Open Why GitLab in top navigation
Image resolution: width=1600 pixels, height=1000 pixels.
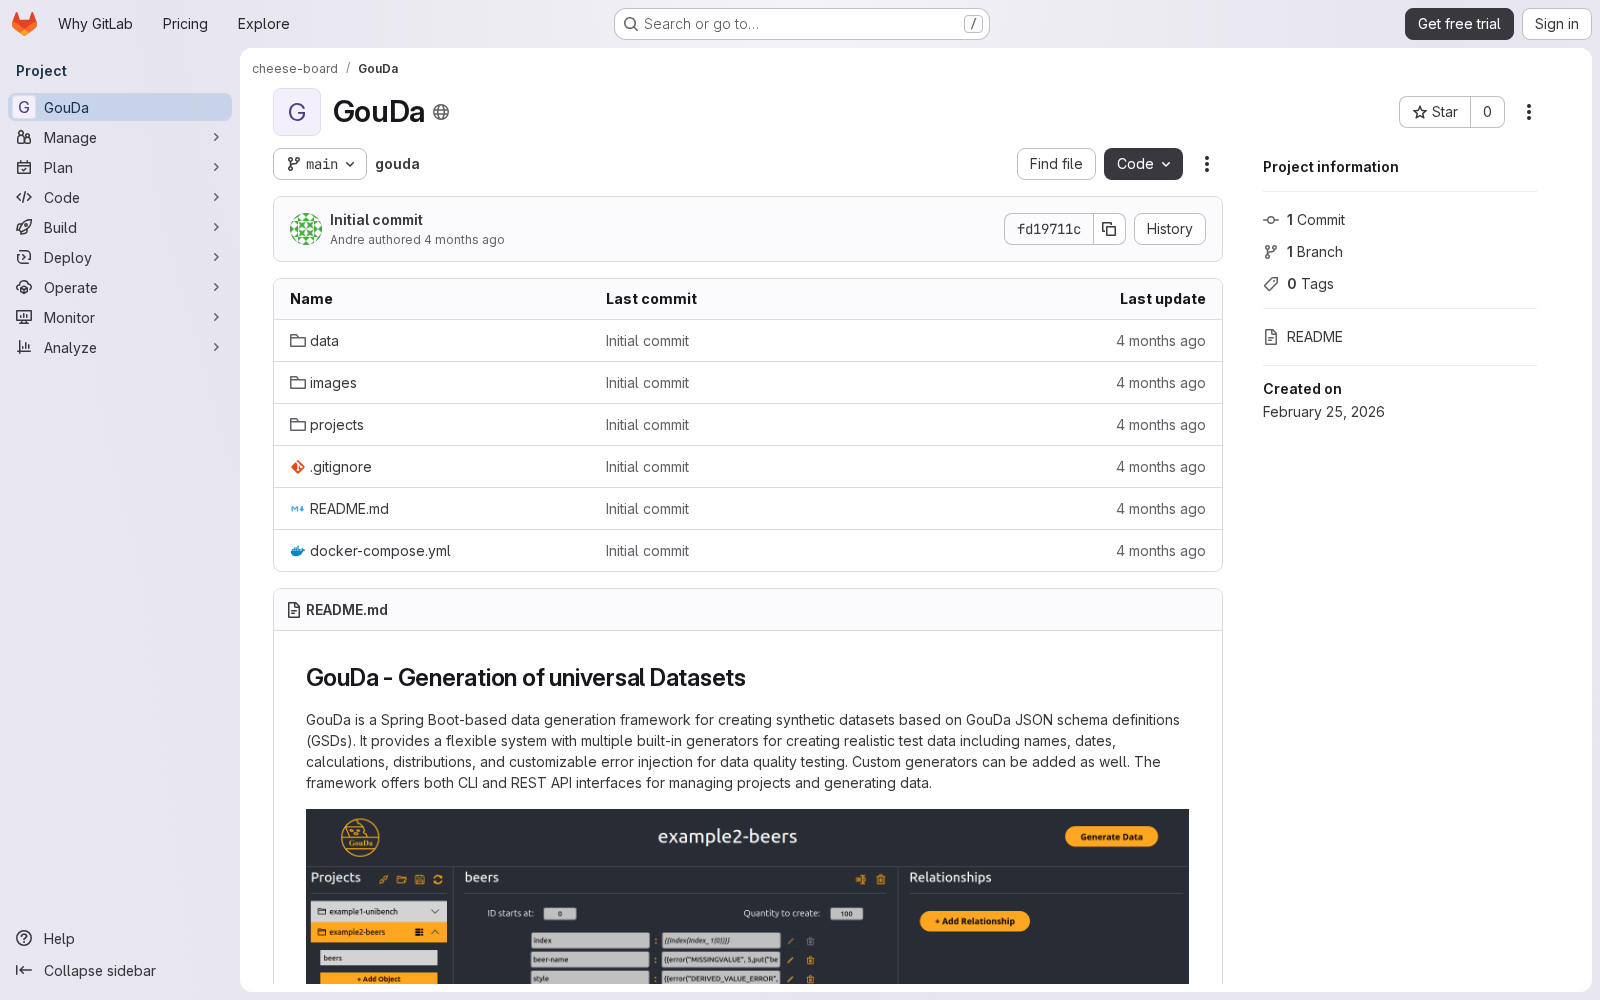(95, 24)
